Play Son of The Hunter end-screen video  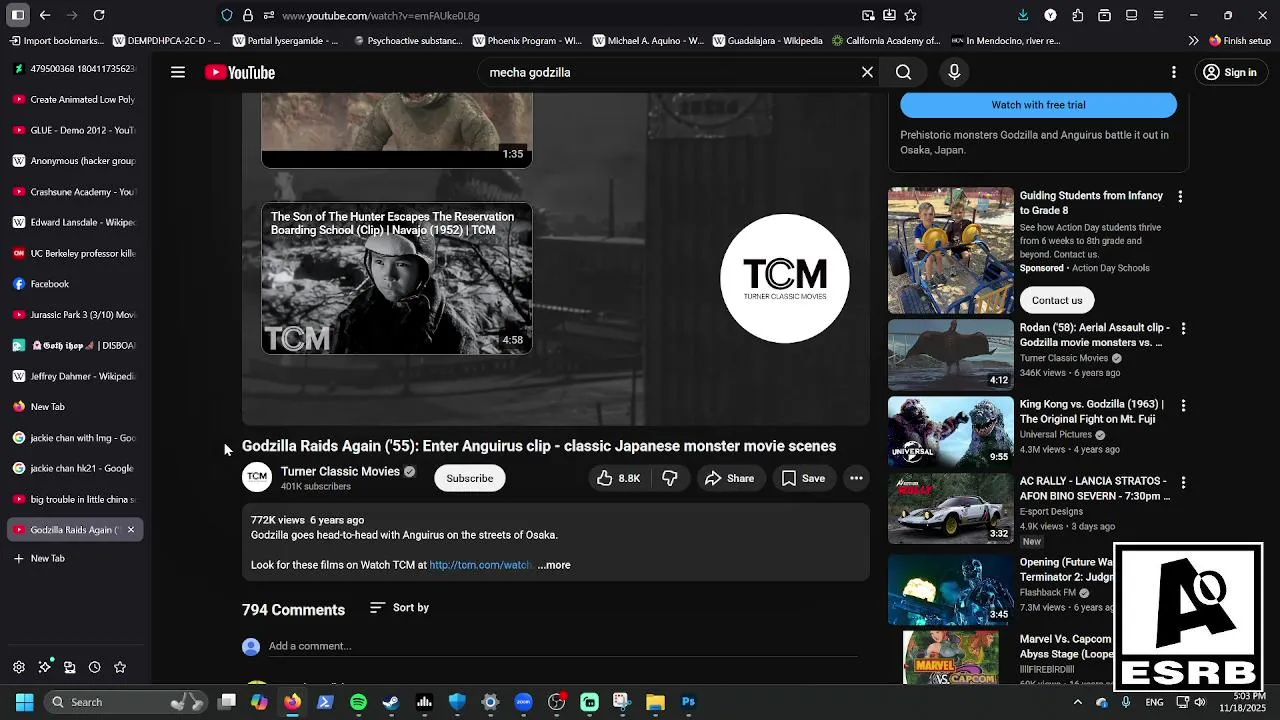tap(397, 279)
